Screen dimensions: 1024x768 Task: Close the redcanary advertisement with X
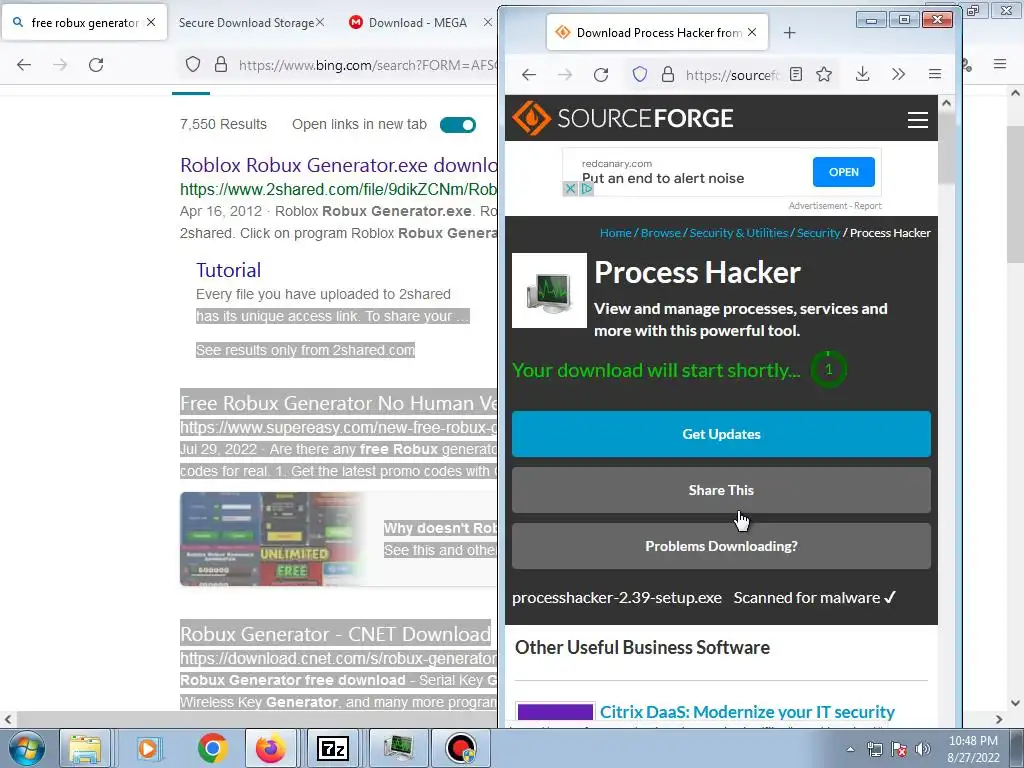point(569,189)
